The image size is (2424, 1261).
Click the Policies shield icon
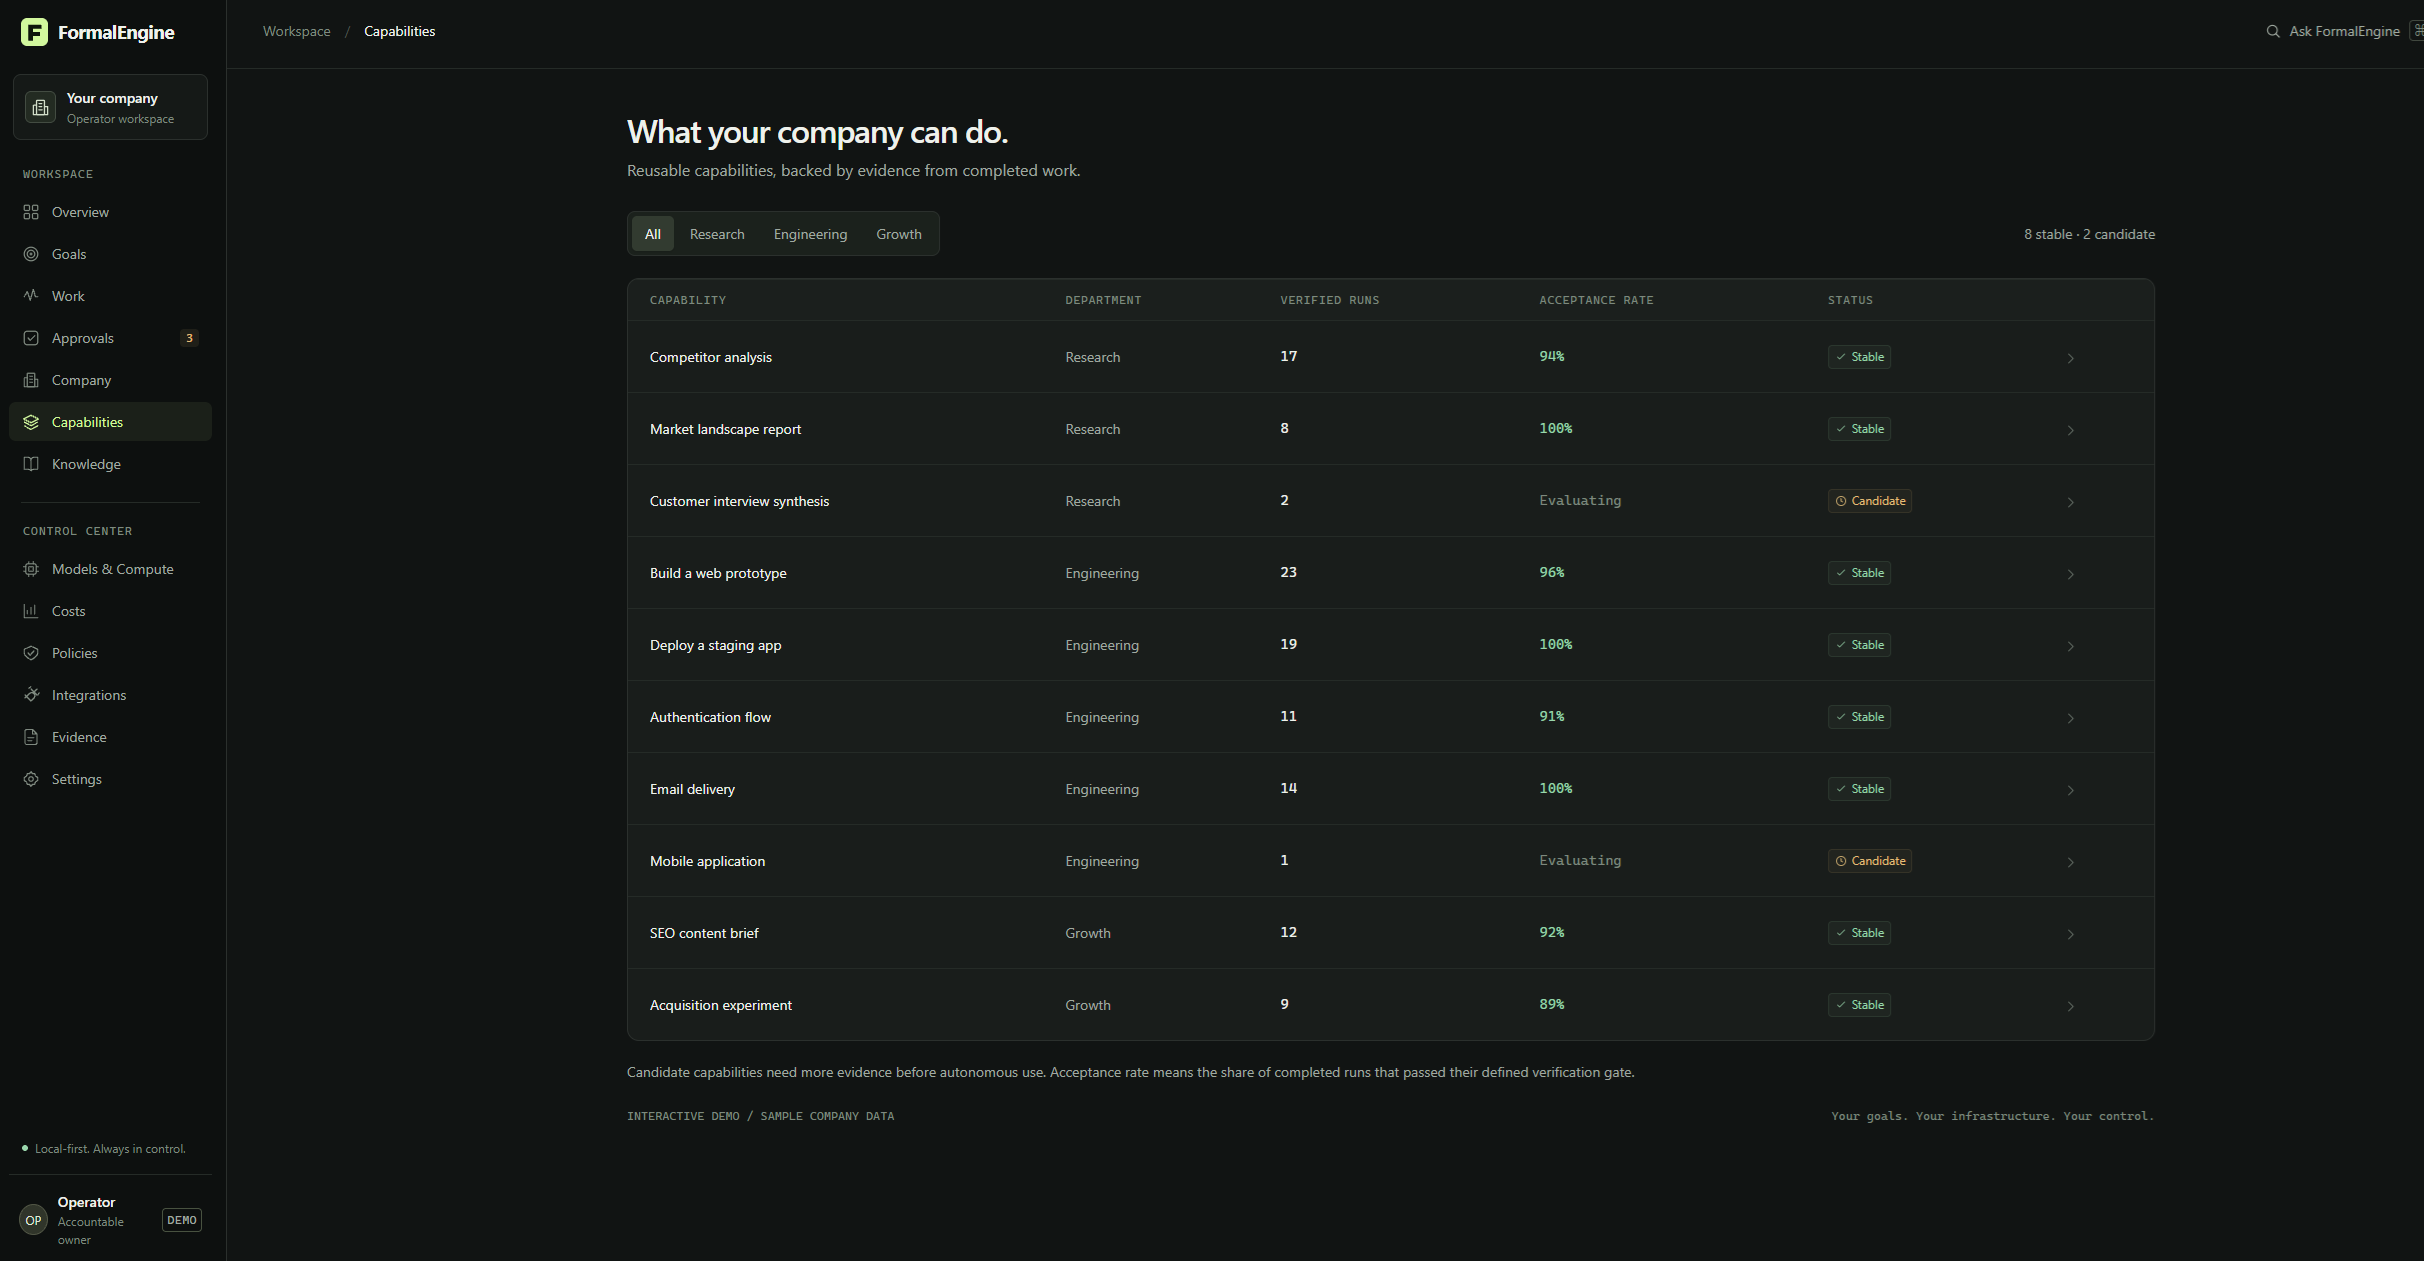31,653
